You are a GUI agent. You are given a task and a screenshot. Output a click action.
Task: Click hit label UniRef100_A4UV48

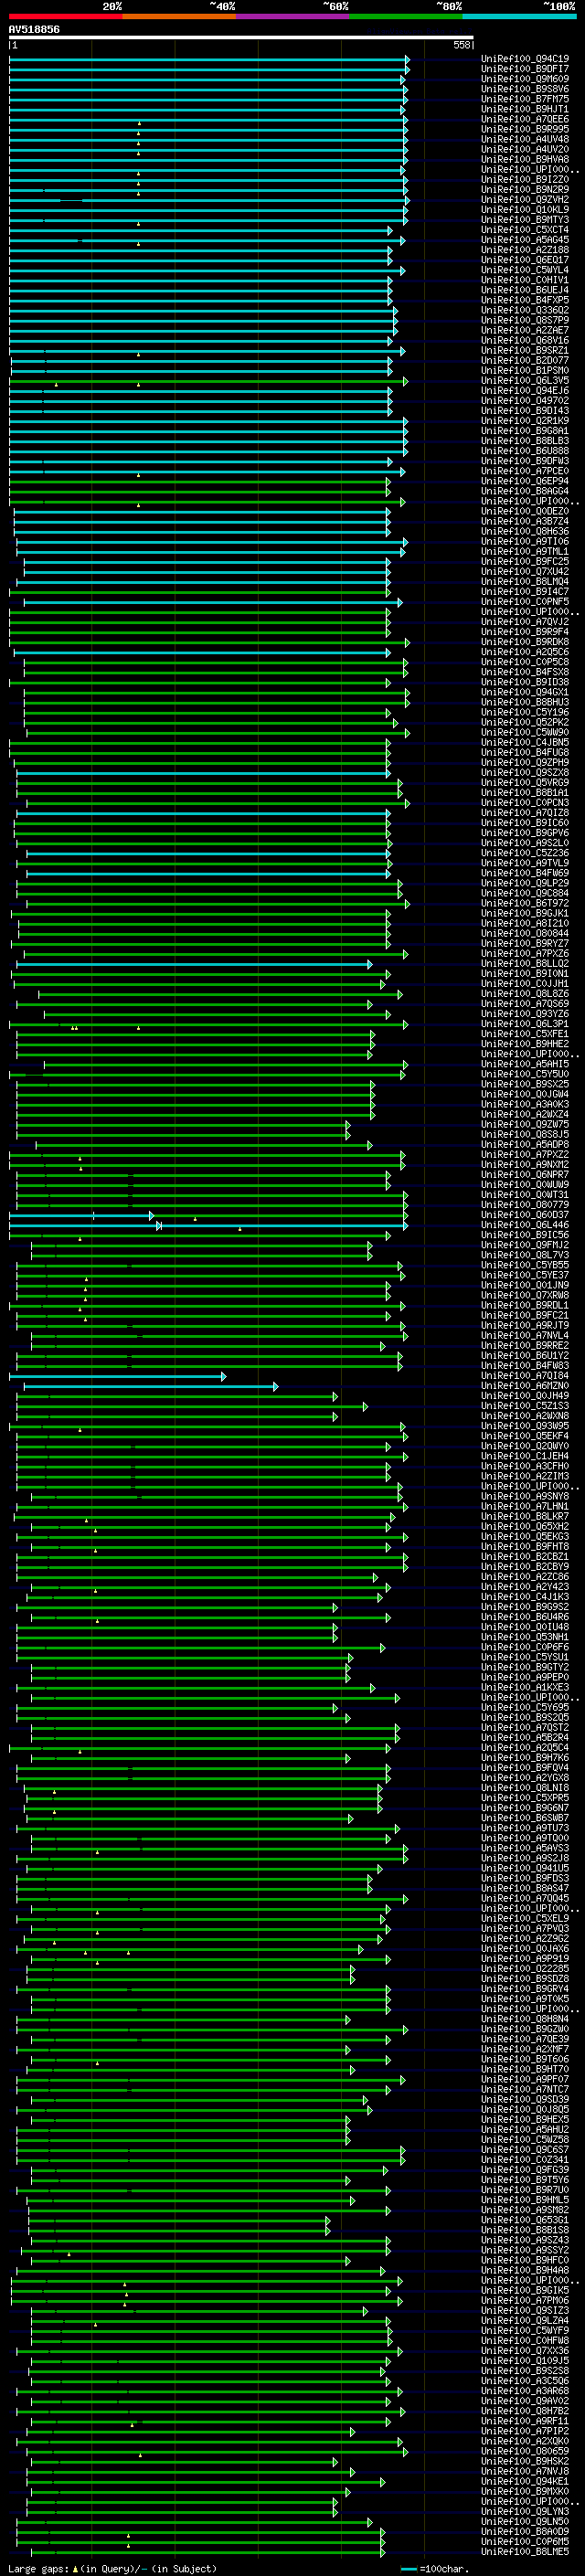coord(525,139)
